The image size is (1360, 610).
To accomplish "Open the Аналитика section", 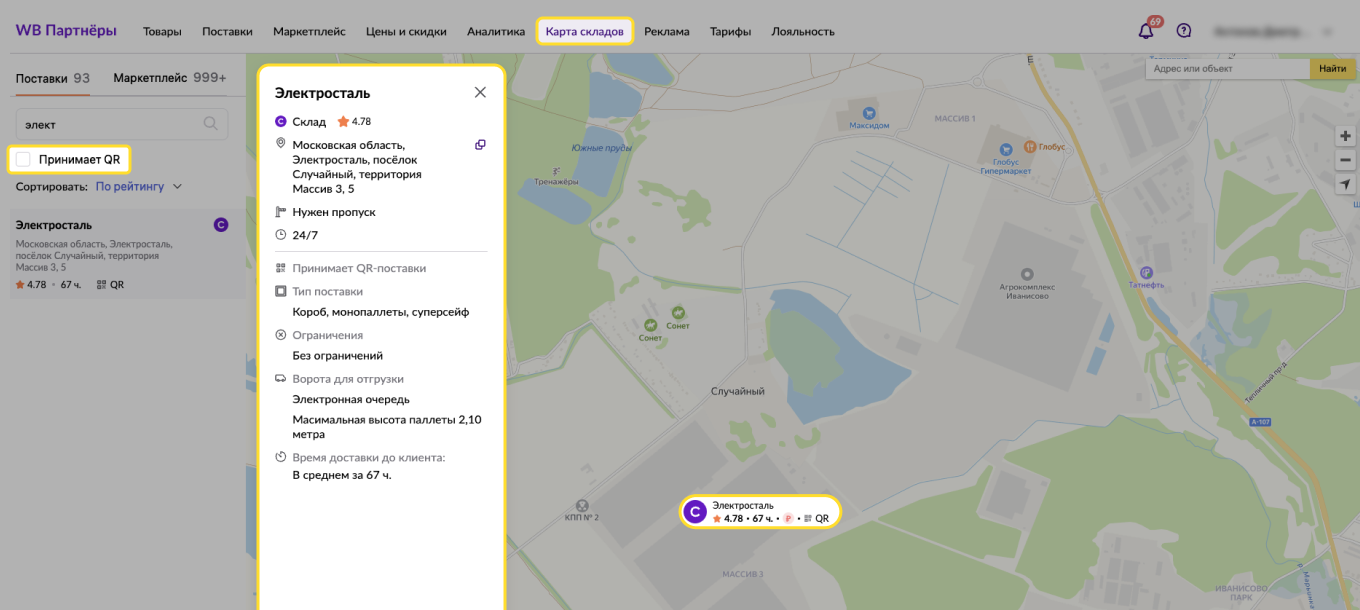I will (497, 31).
